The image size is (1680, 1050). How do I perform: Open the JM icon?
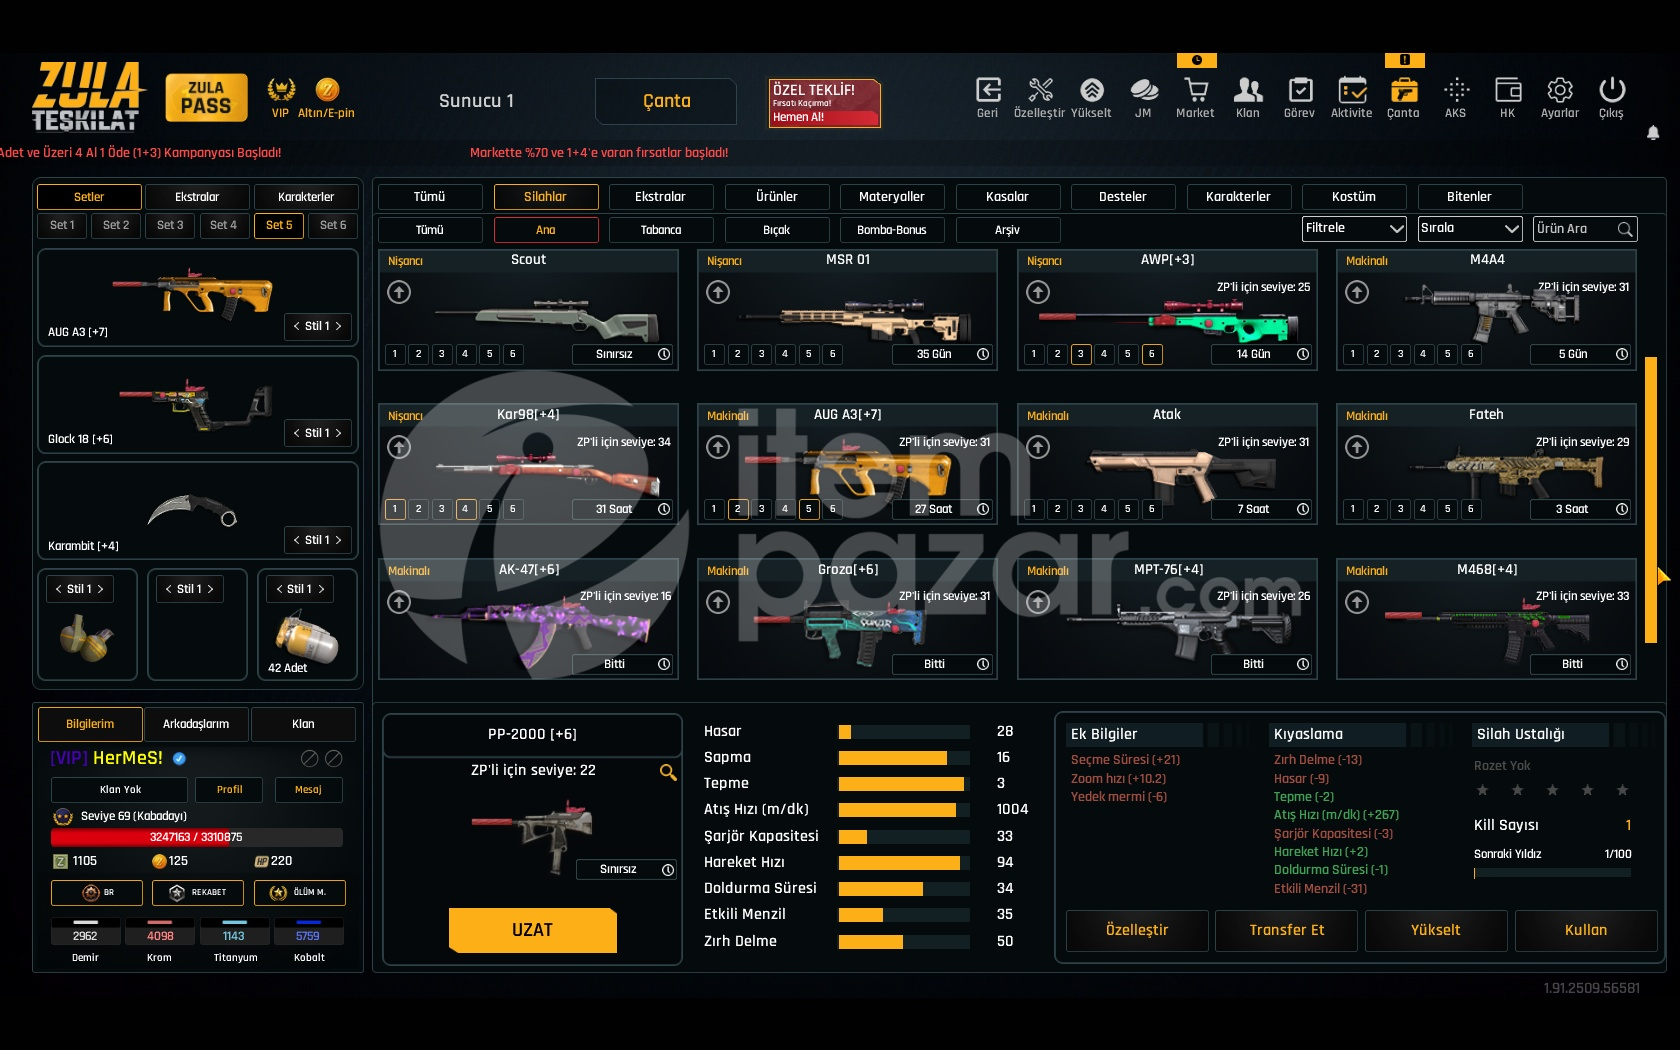[1144, 90]
